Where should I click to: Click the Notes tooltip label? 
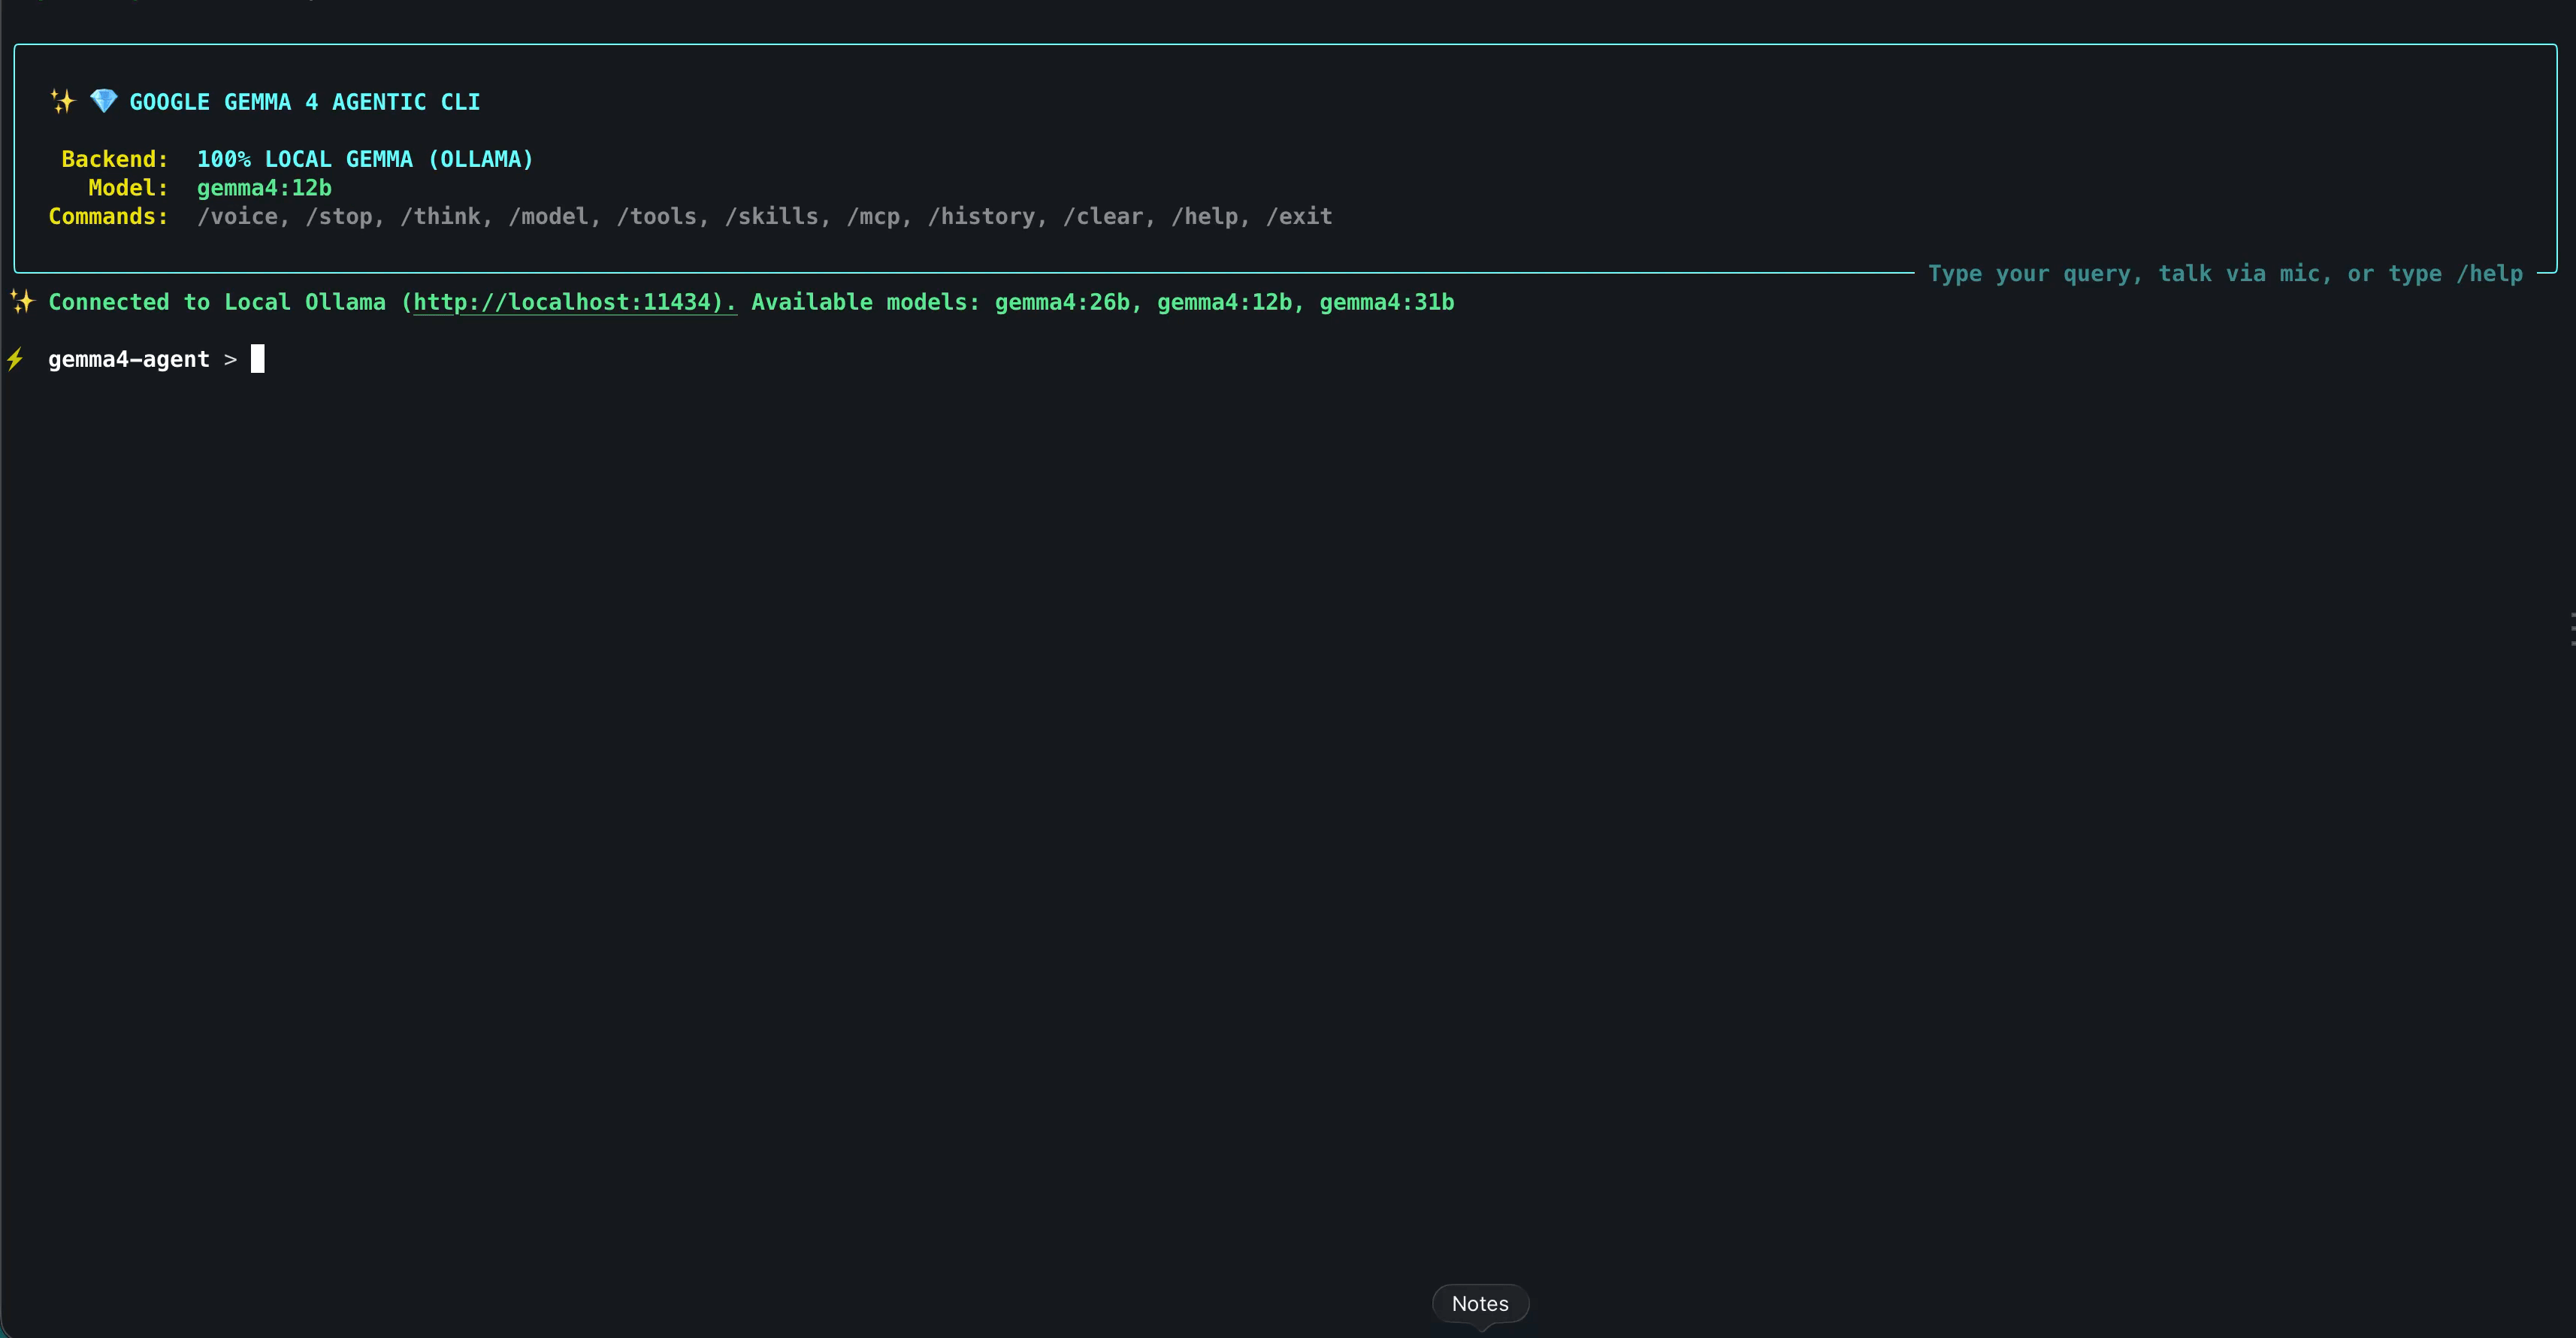click(1480, 1303)
